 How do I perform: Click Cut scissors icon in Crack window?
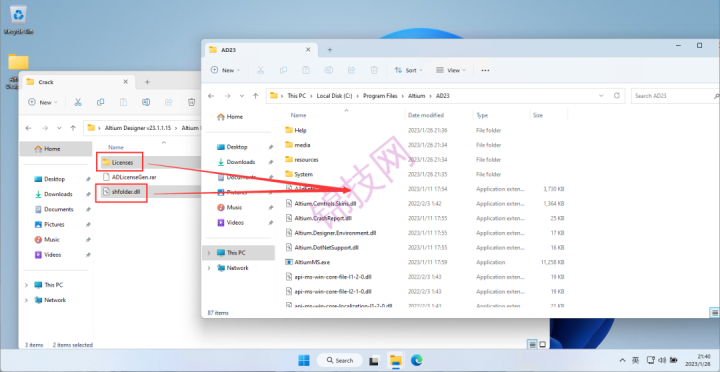click(78, 102)
